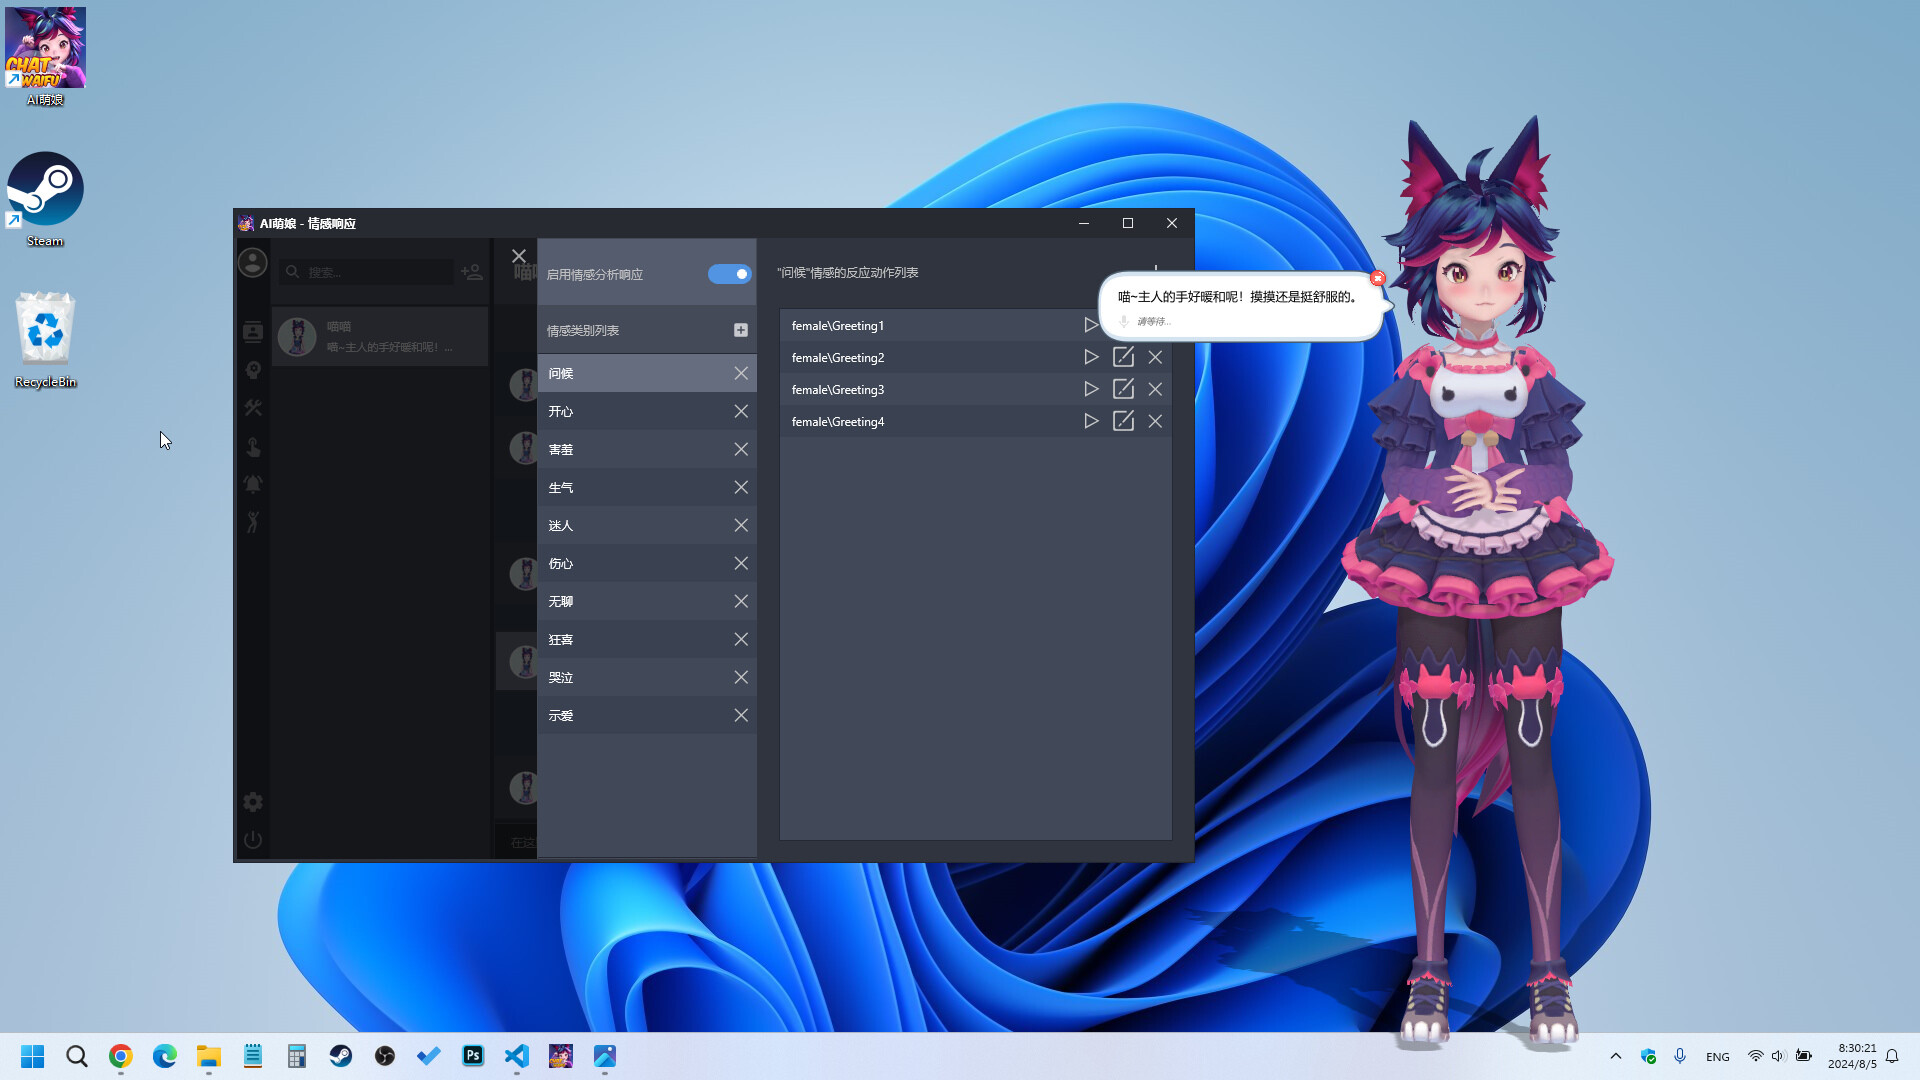This screenshot has width=1920, height=1080.
Task: Remove the 示爱 emotion category
Action: tap(741, 715)
